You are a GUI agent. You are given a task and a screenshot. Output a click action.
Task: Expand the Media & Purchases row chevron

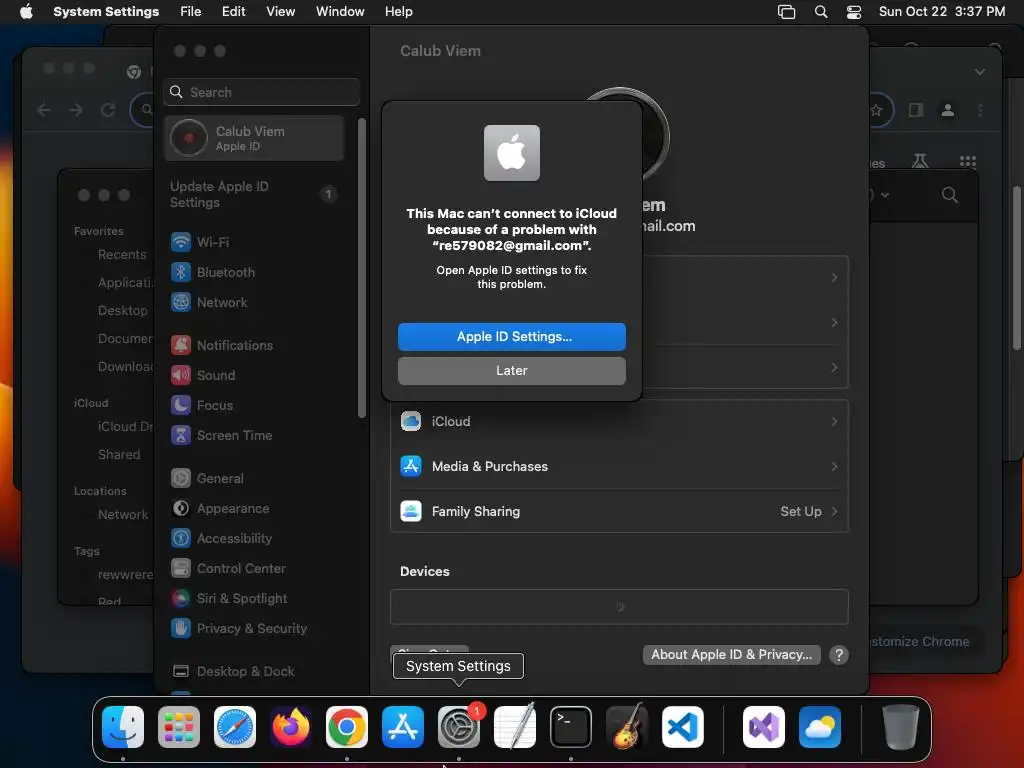tap(834, 466)
